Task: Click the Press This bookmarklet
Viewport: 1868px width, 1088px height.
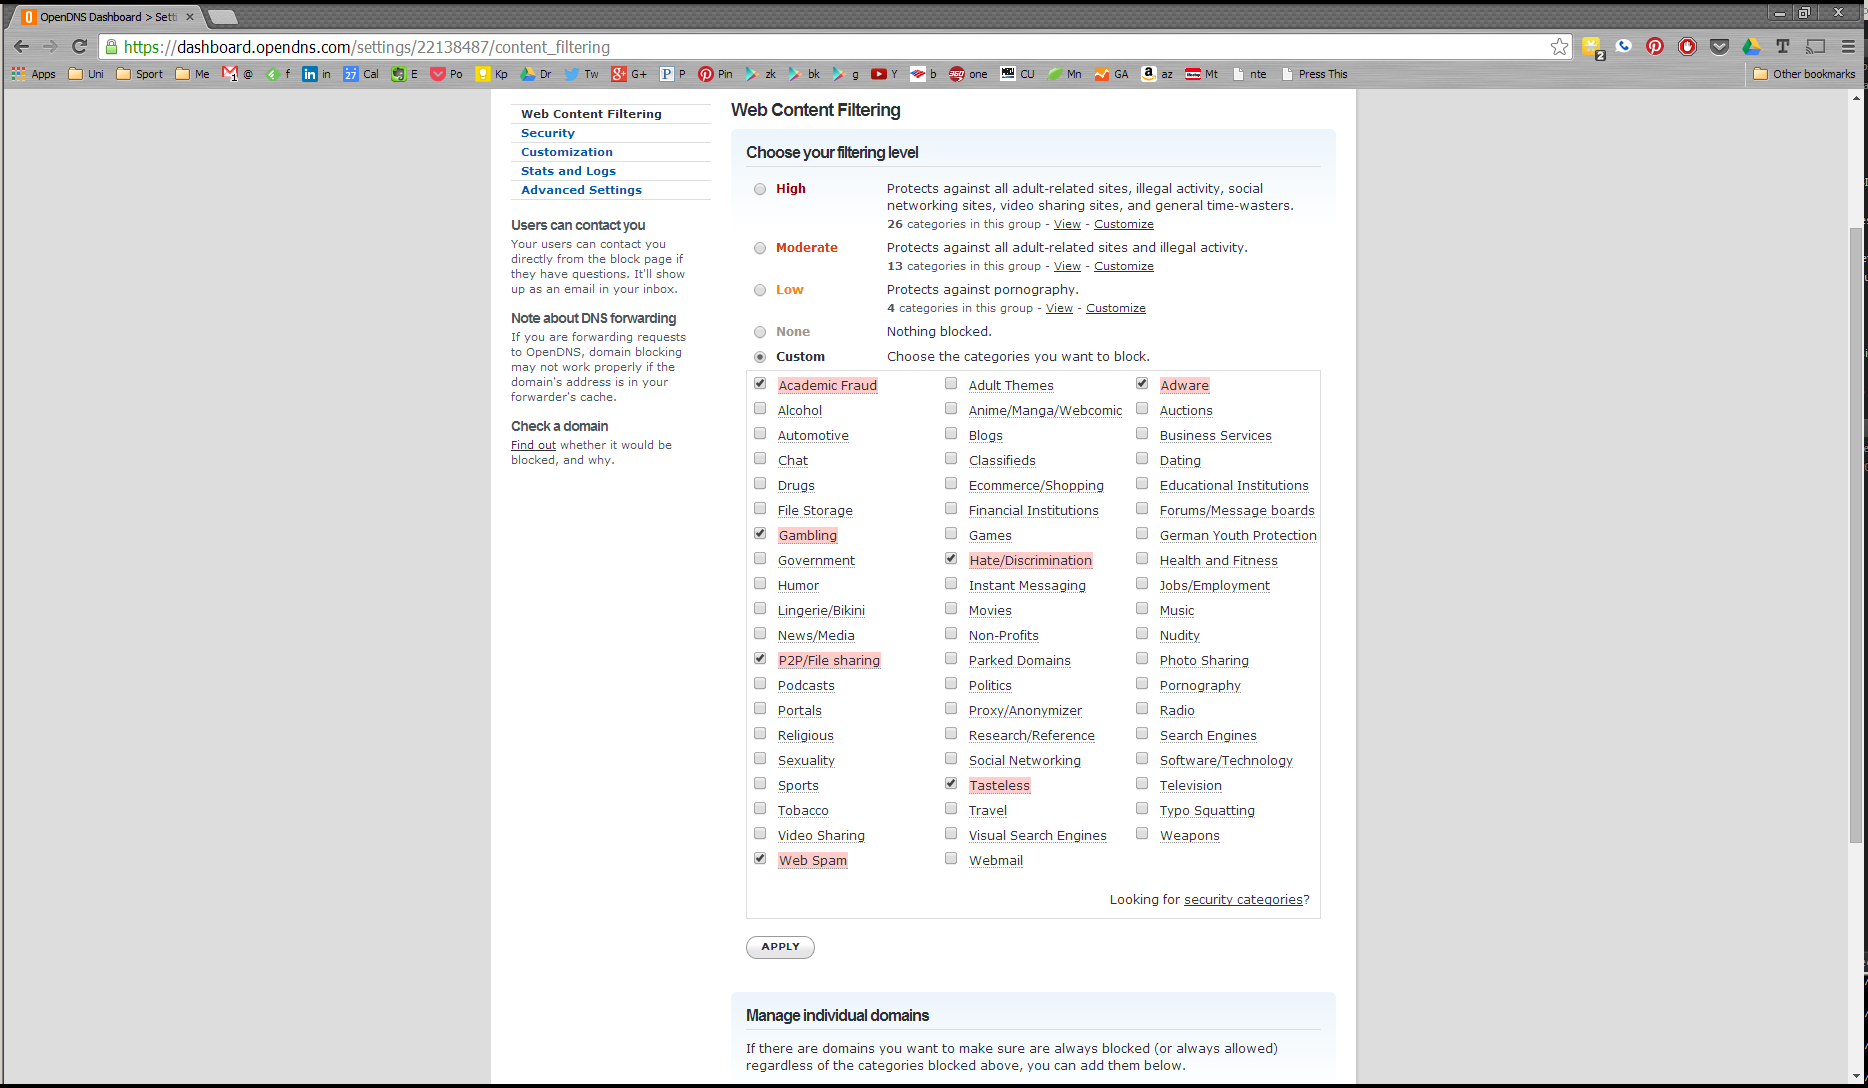Action: 1315,74
